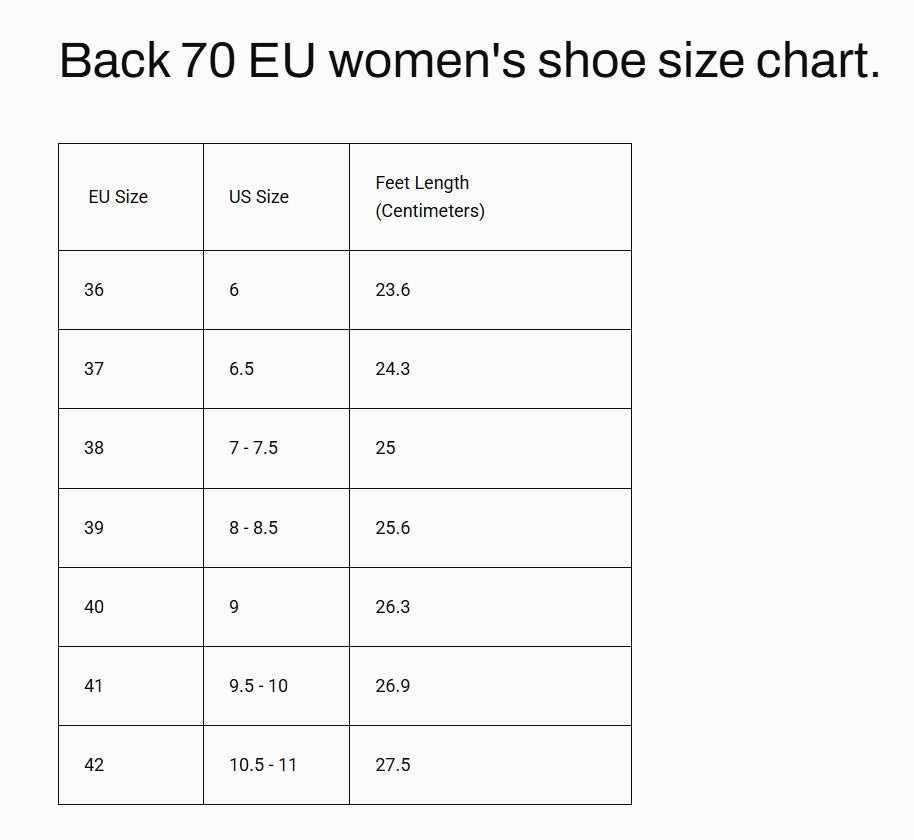This screenshot has width=914, height=840.
Task: Click the '9.5 - 10' US size cell
Action: click(258, 686)
